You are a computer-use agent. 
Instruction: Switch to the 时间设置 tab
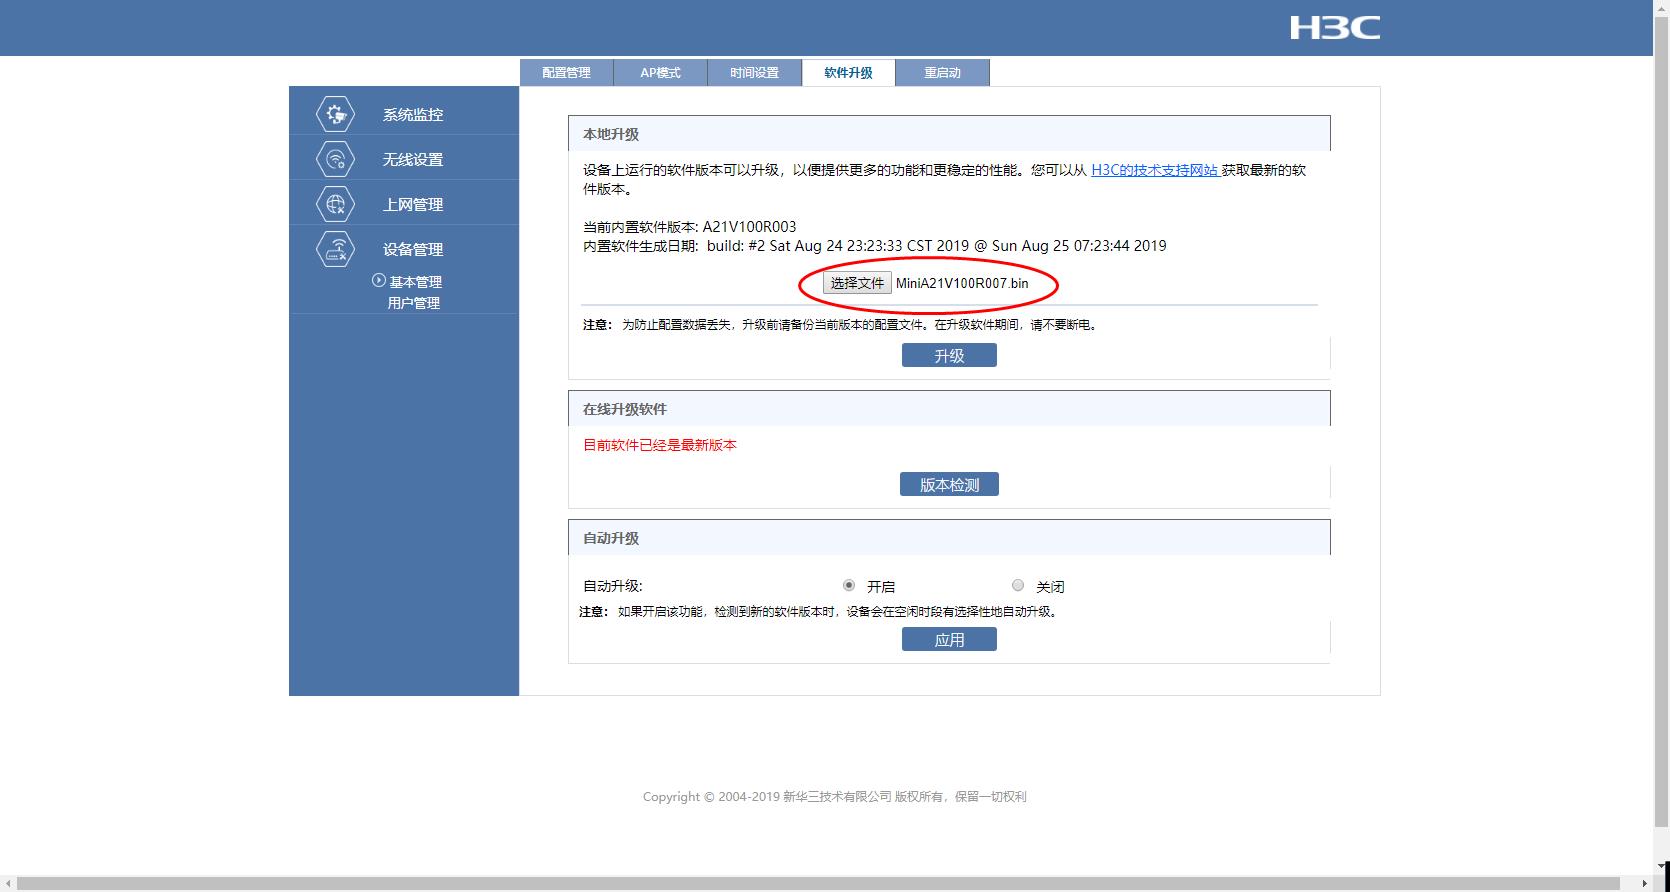(755, 73)
